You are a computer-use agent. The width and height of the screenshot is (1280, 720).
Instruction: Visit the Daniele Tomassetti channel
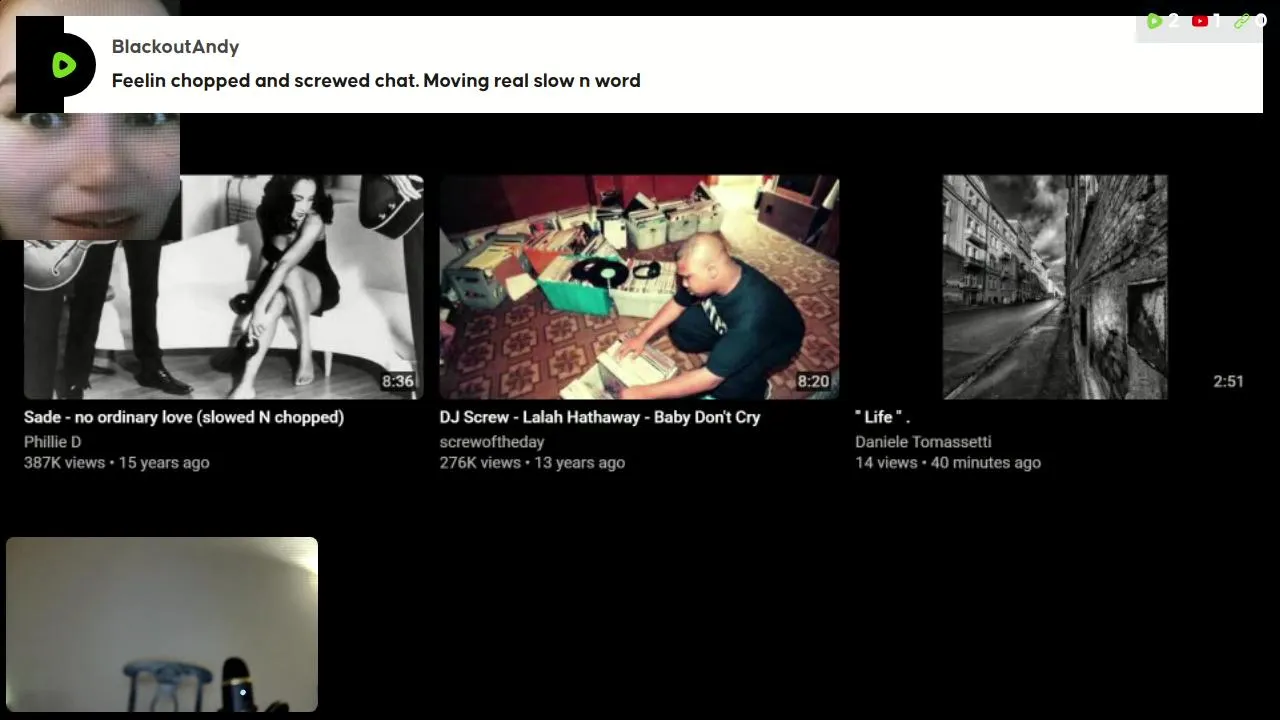[x=923, y=442]
